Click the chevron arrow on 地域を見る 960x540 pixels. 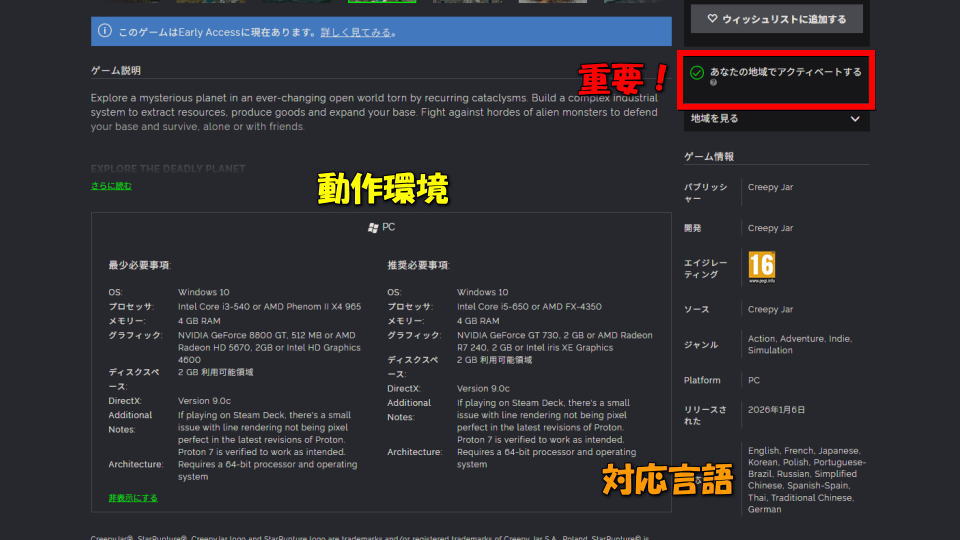coord(854,118)
